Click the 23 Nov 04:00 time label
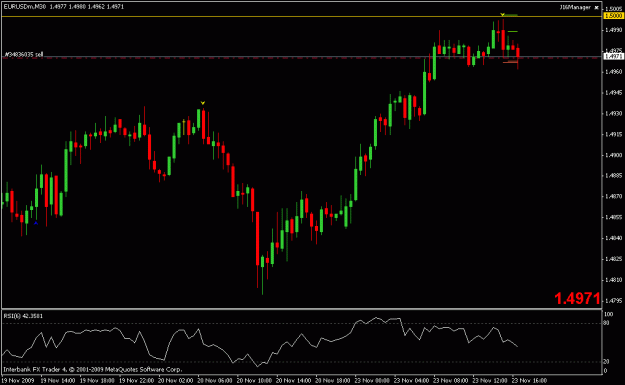The image size is (625, 385). click(x=411, y=381)
